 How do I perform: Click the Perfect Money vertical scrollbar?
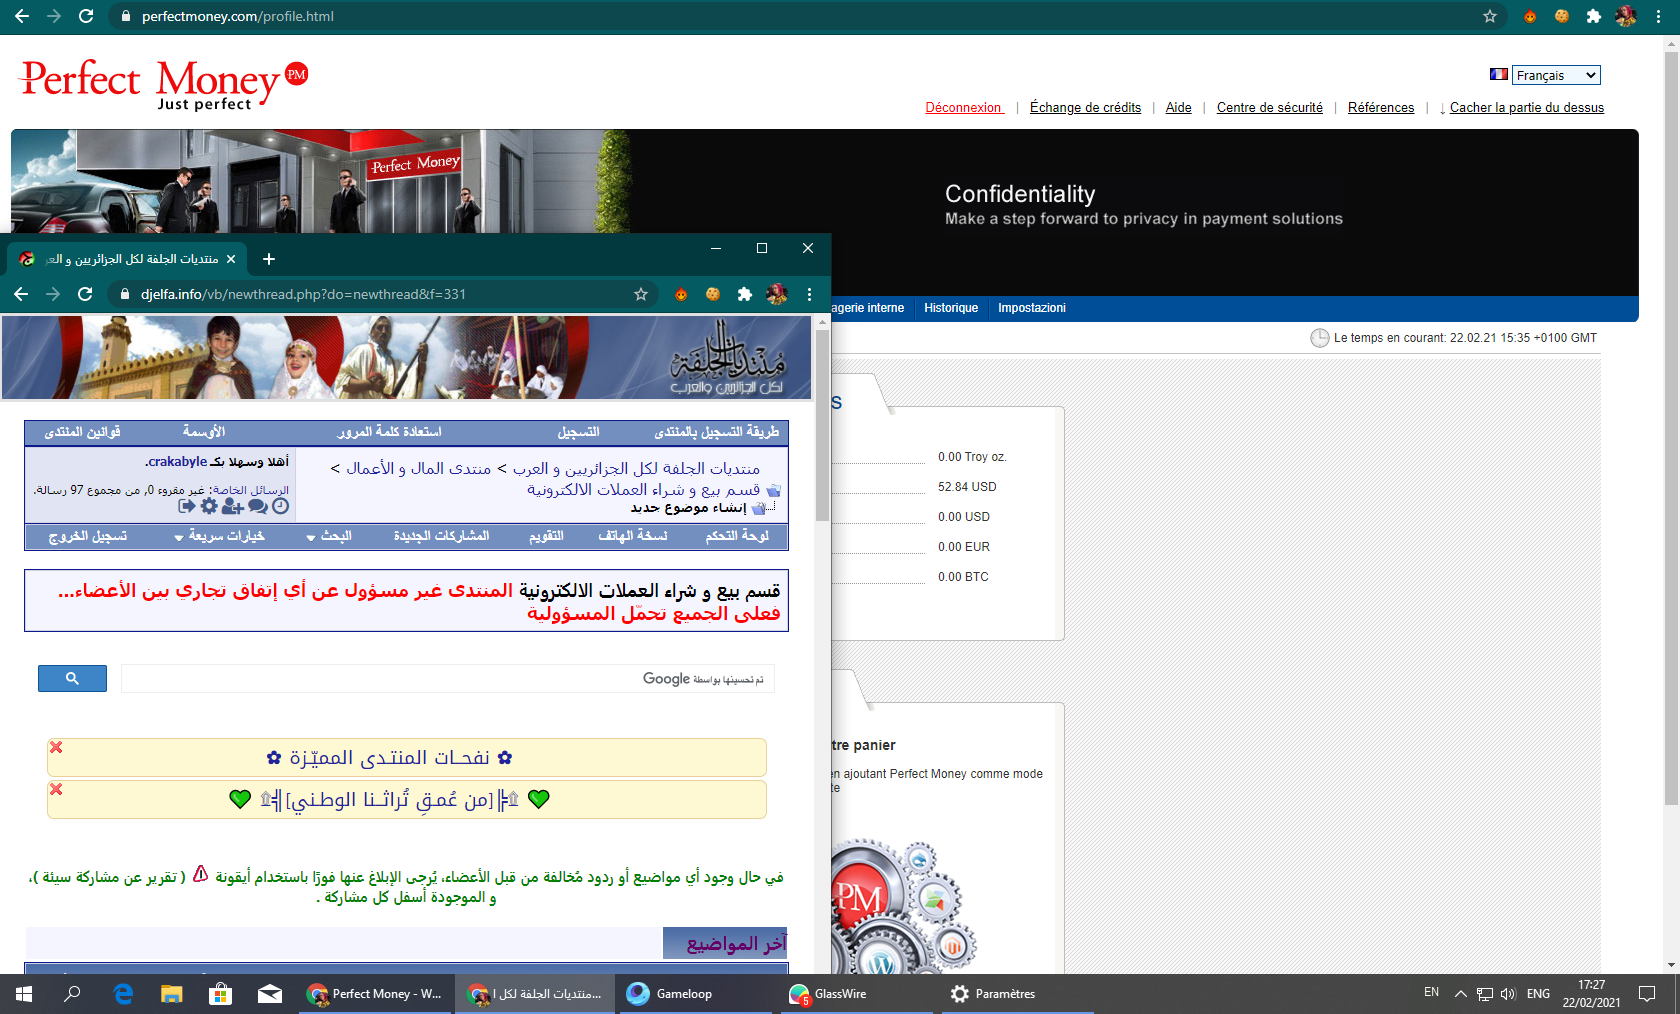pos(1671,430)
